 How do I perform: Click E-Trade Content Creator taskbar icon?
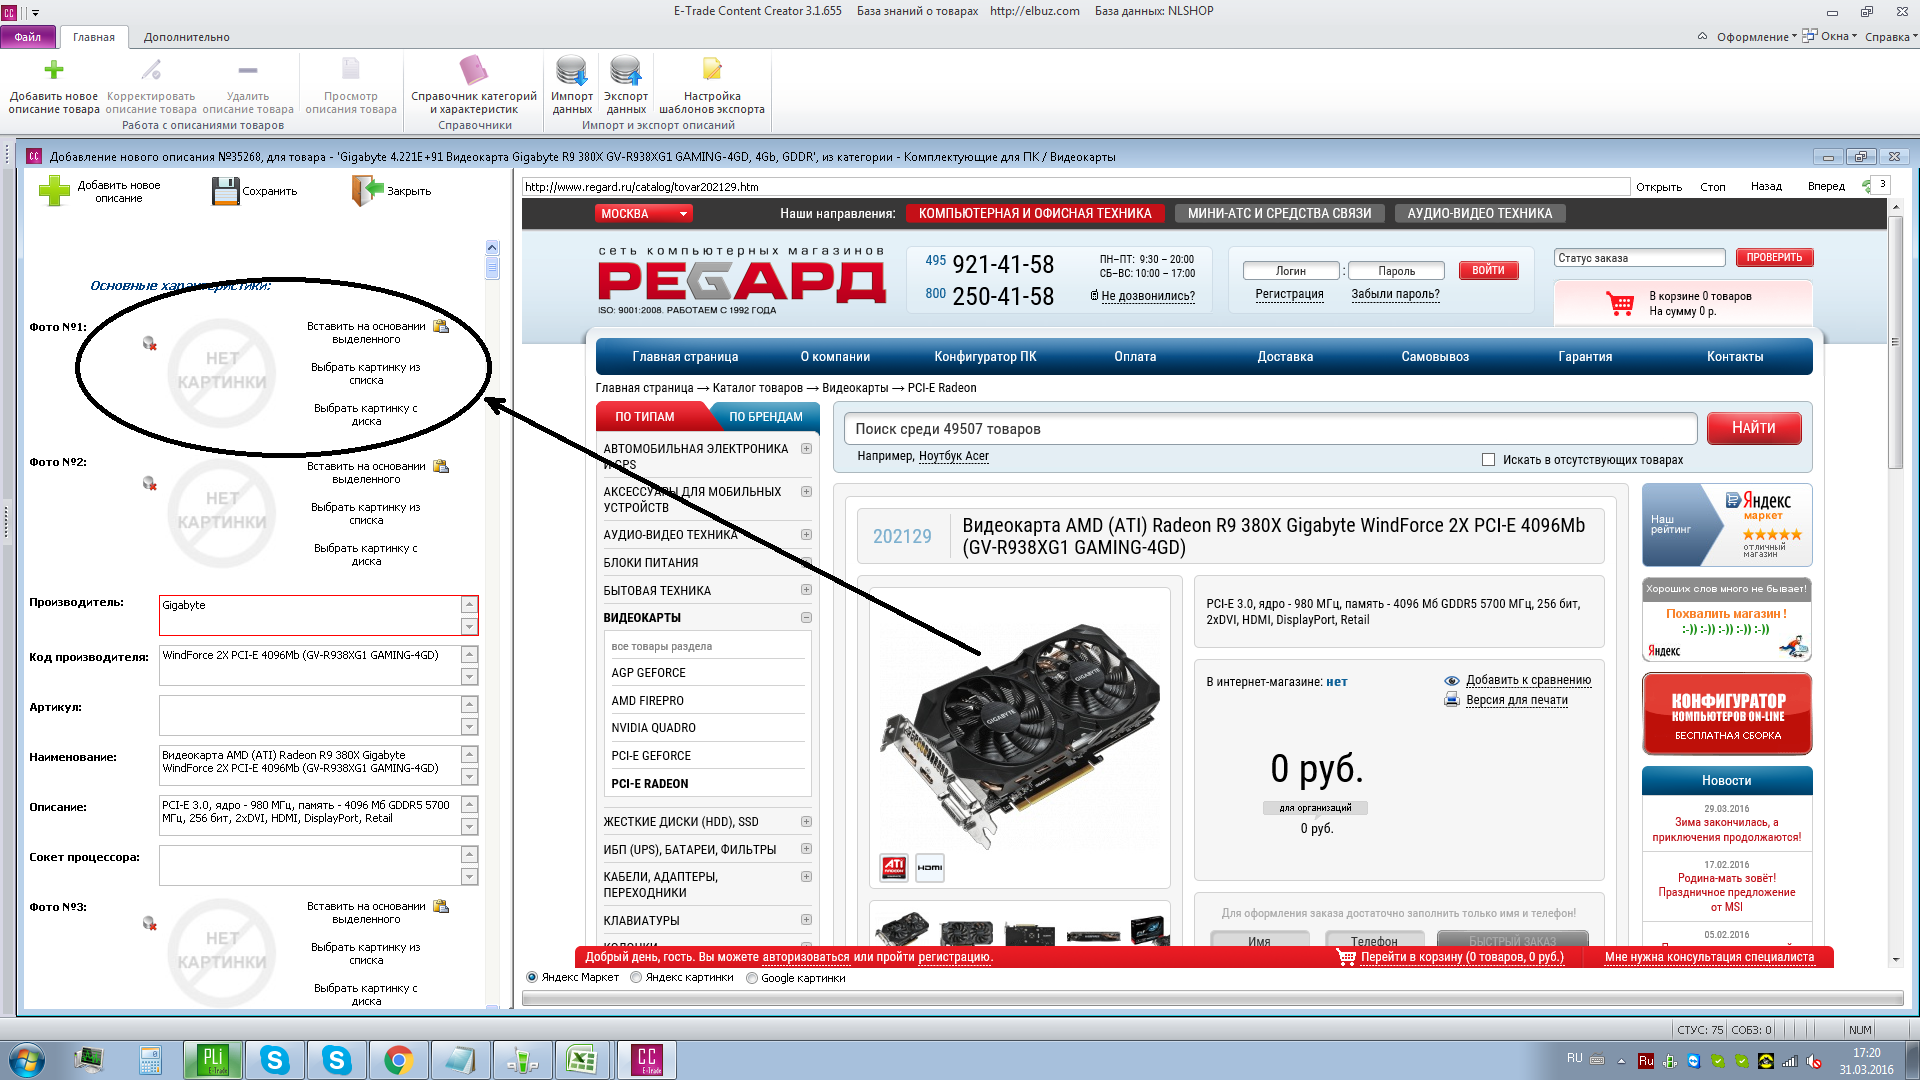[x=647, y=1060]
